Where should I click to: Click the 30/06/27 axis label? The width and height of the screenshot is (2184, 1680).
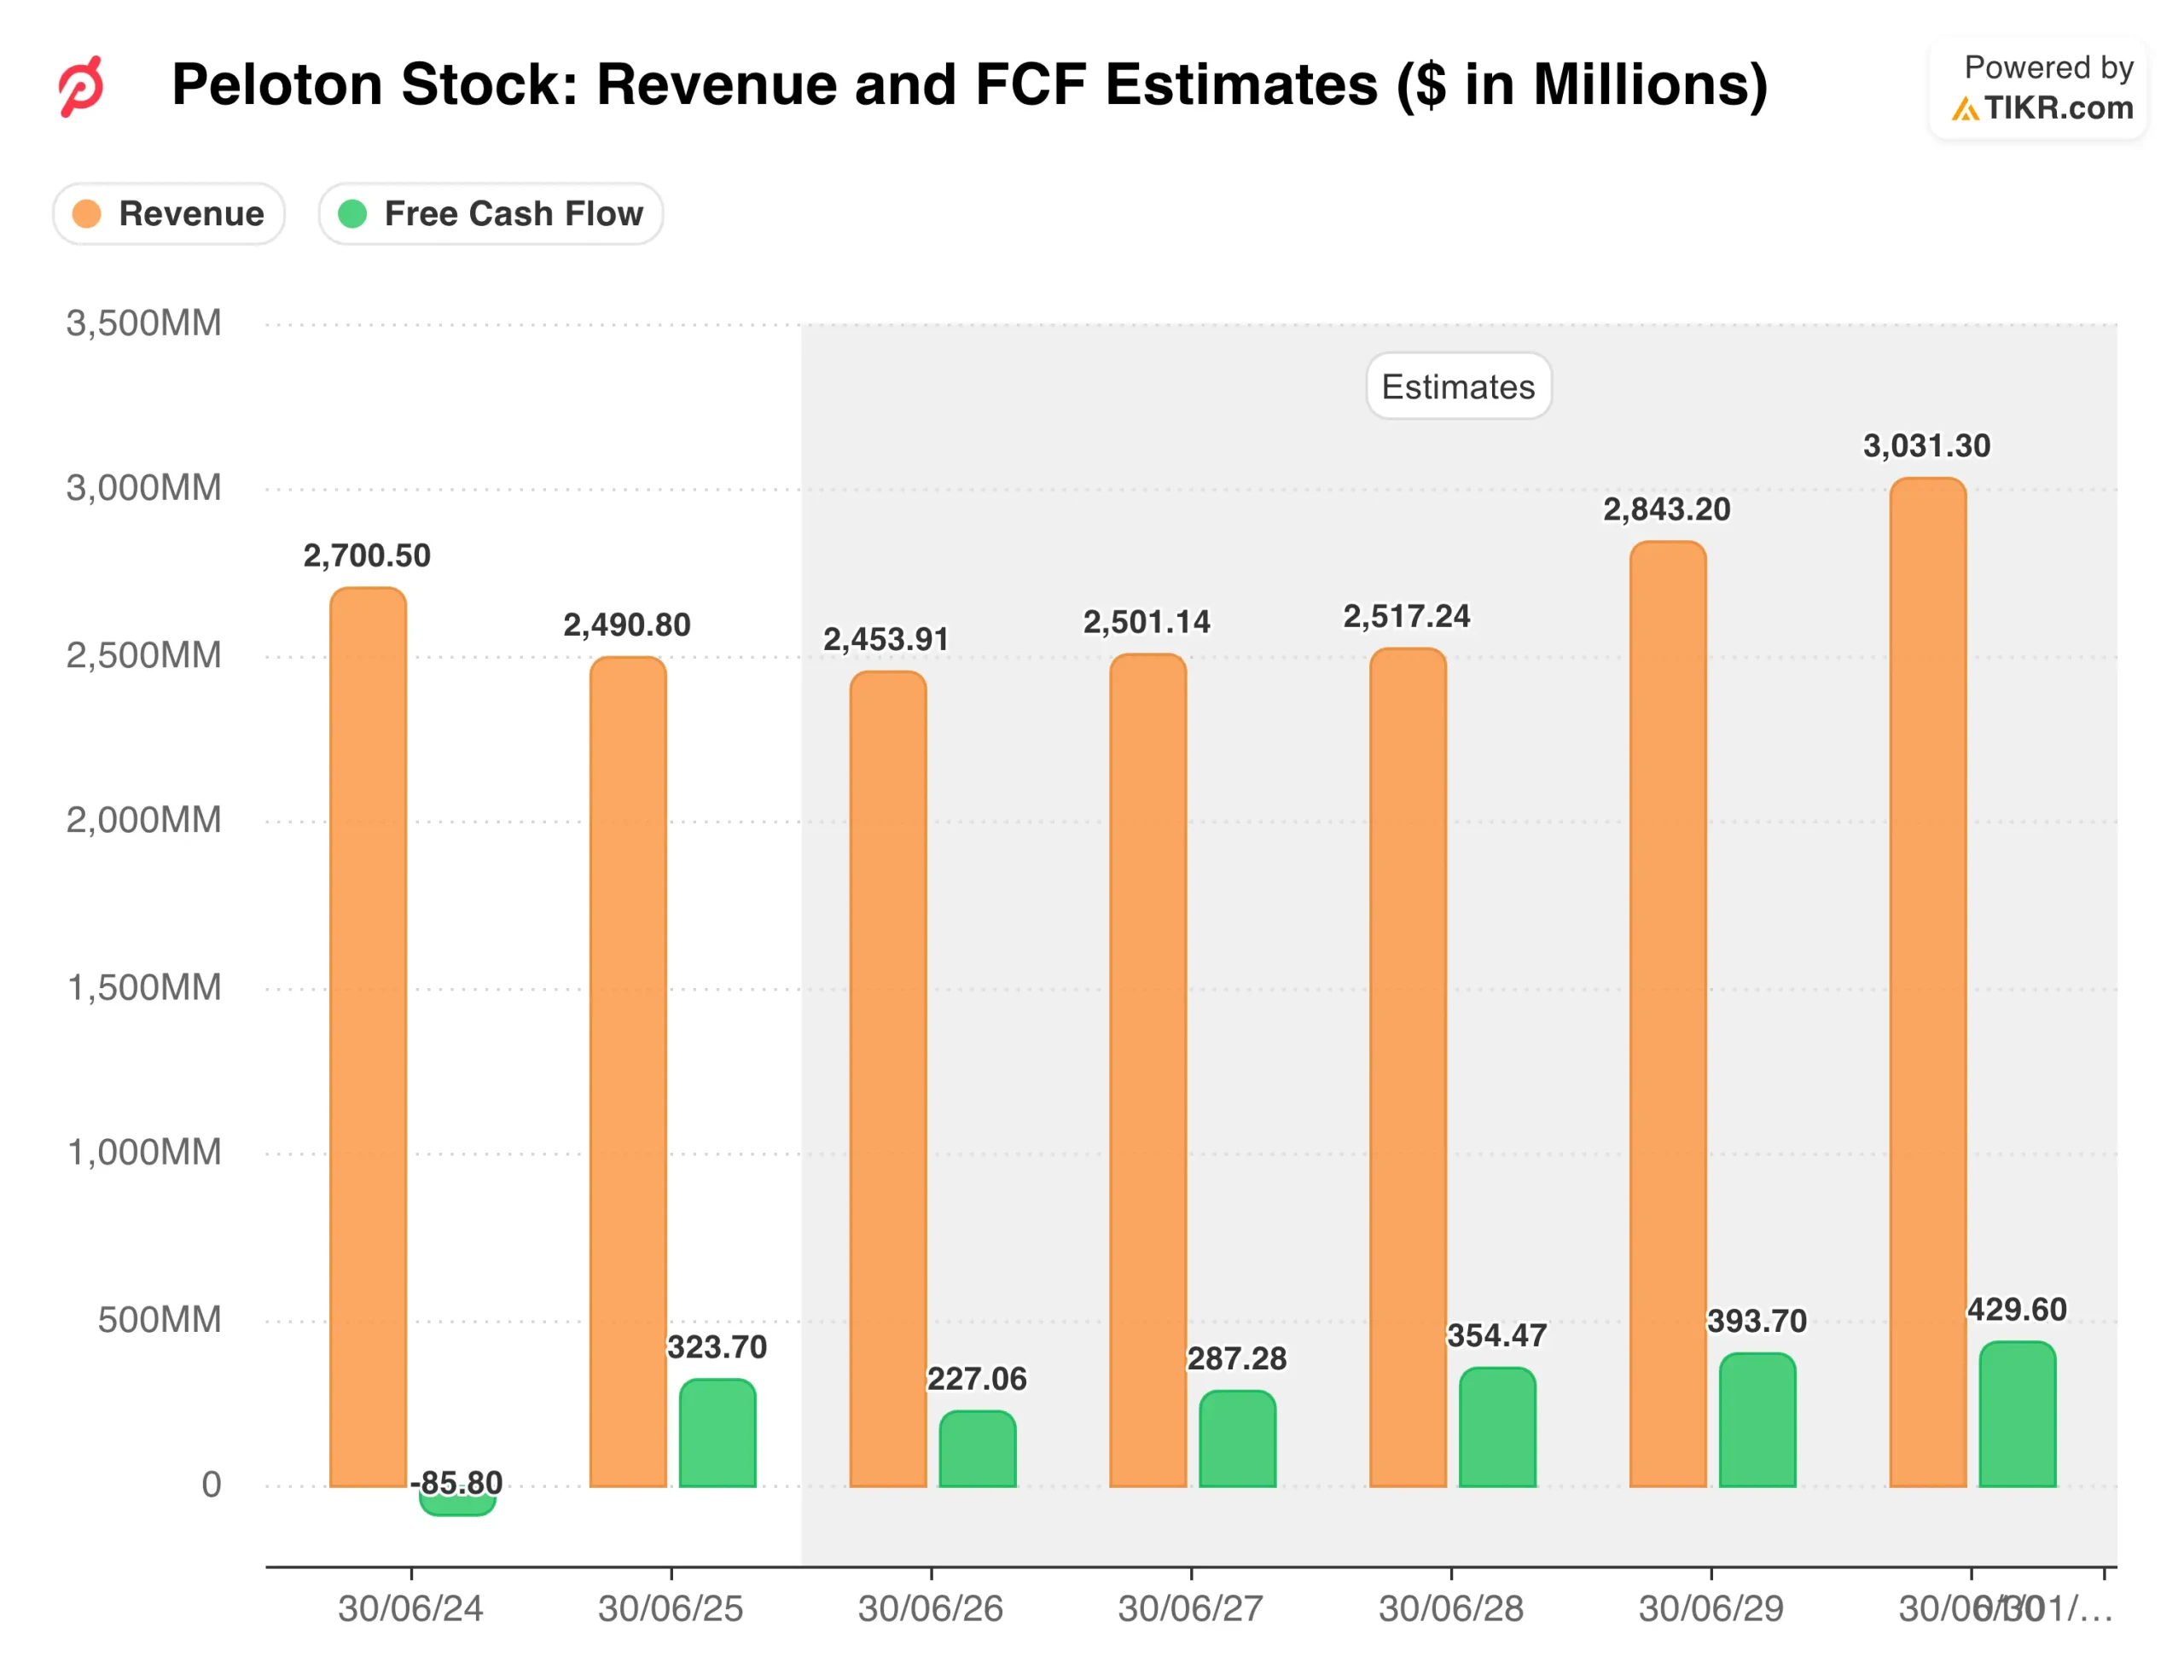pyautogui.click(x=1190, y=1608)
